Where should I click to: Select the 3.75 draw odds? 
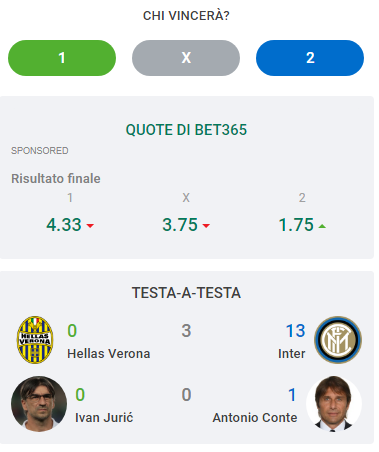click(x=180, y=225)
